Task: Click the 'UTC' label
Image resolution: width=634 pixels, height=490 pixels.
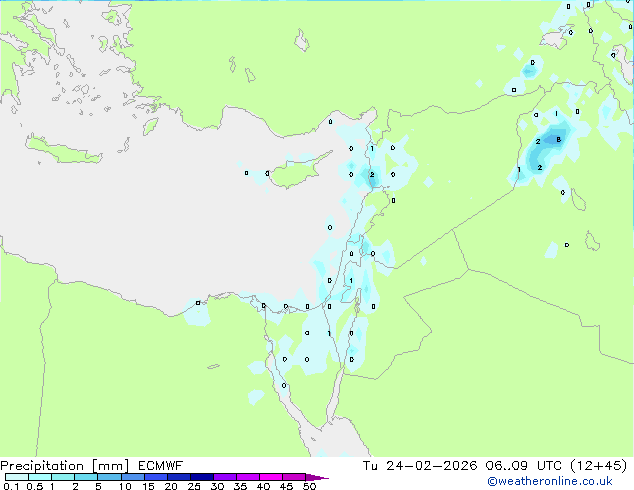Action: [x=549, y=466]
